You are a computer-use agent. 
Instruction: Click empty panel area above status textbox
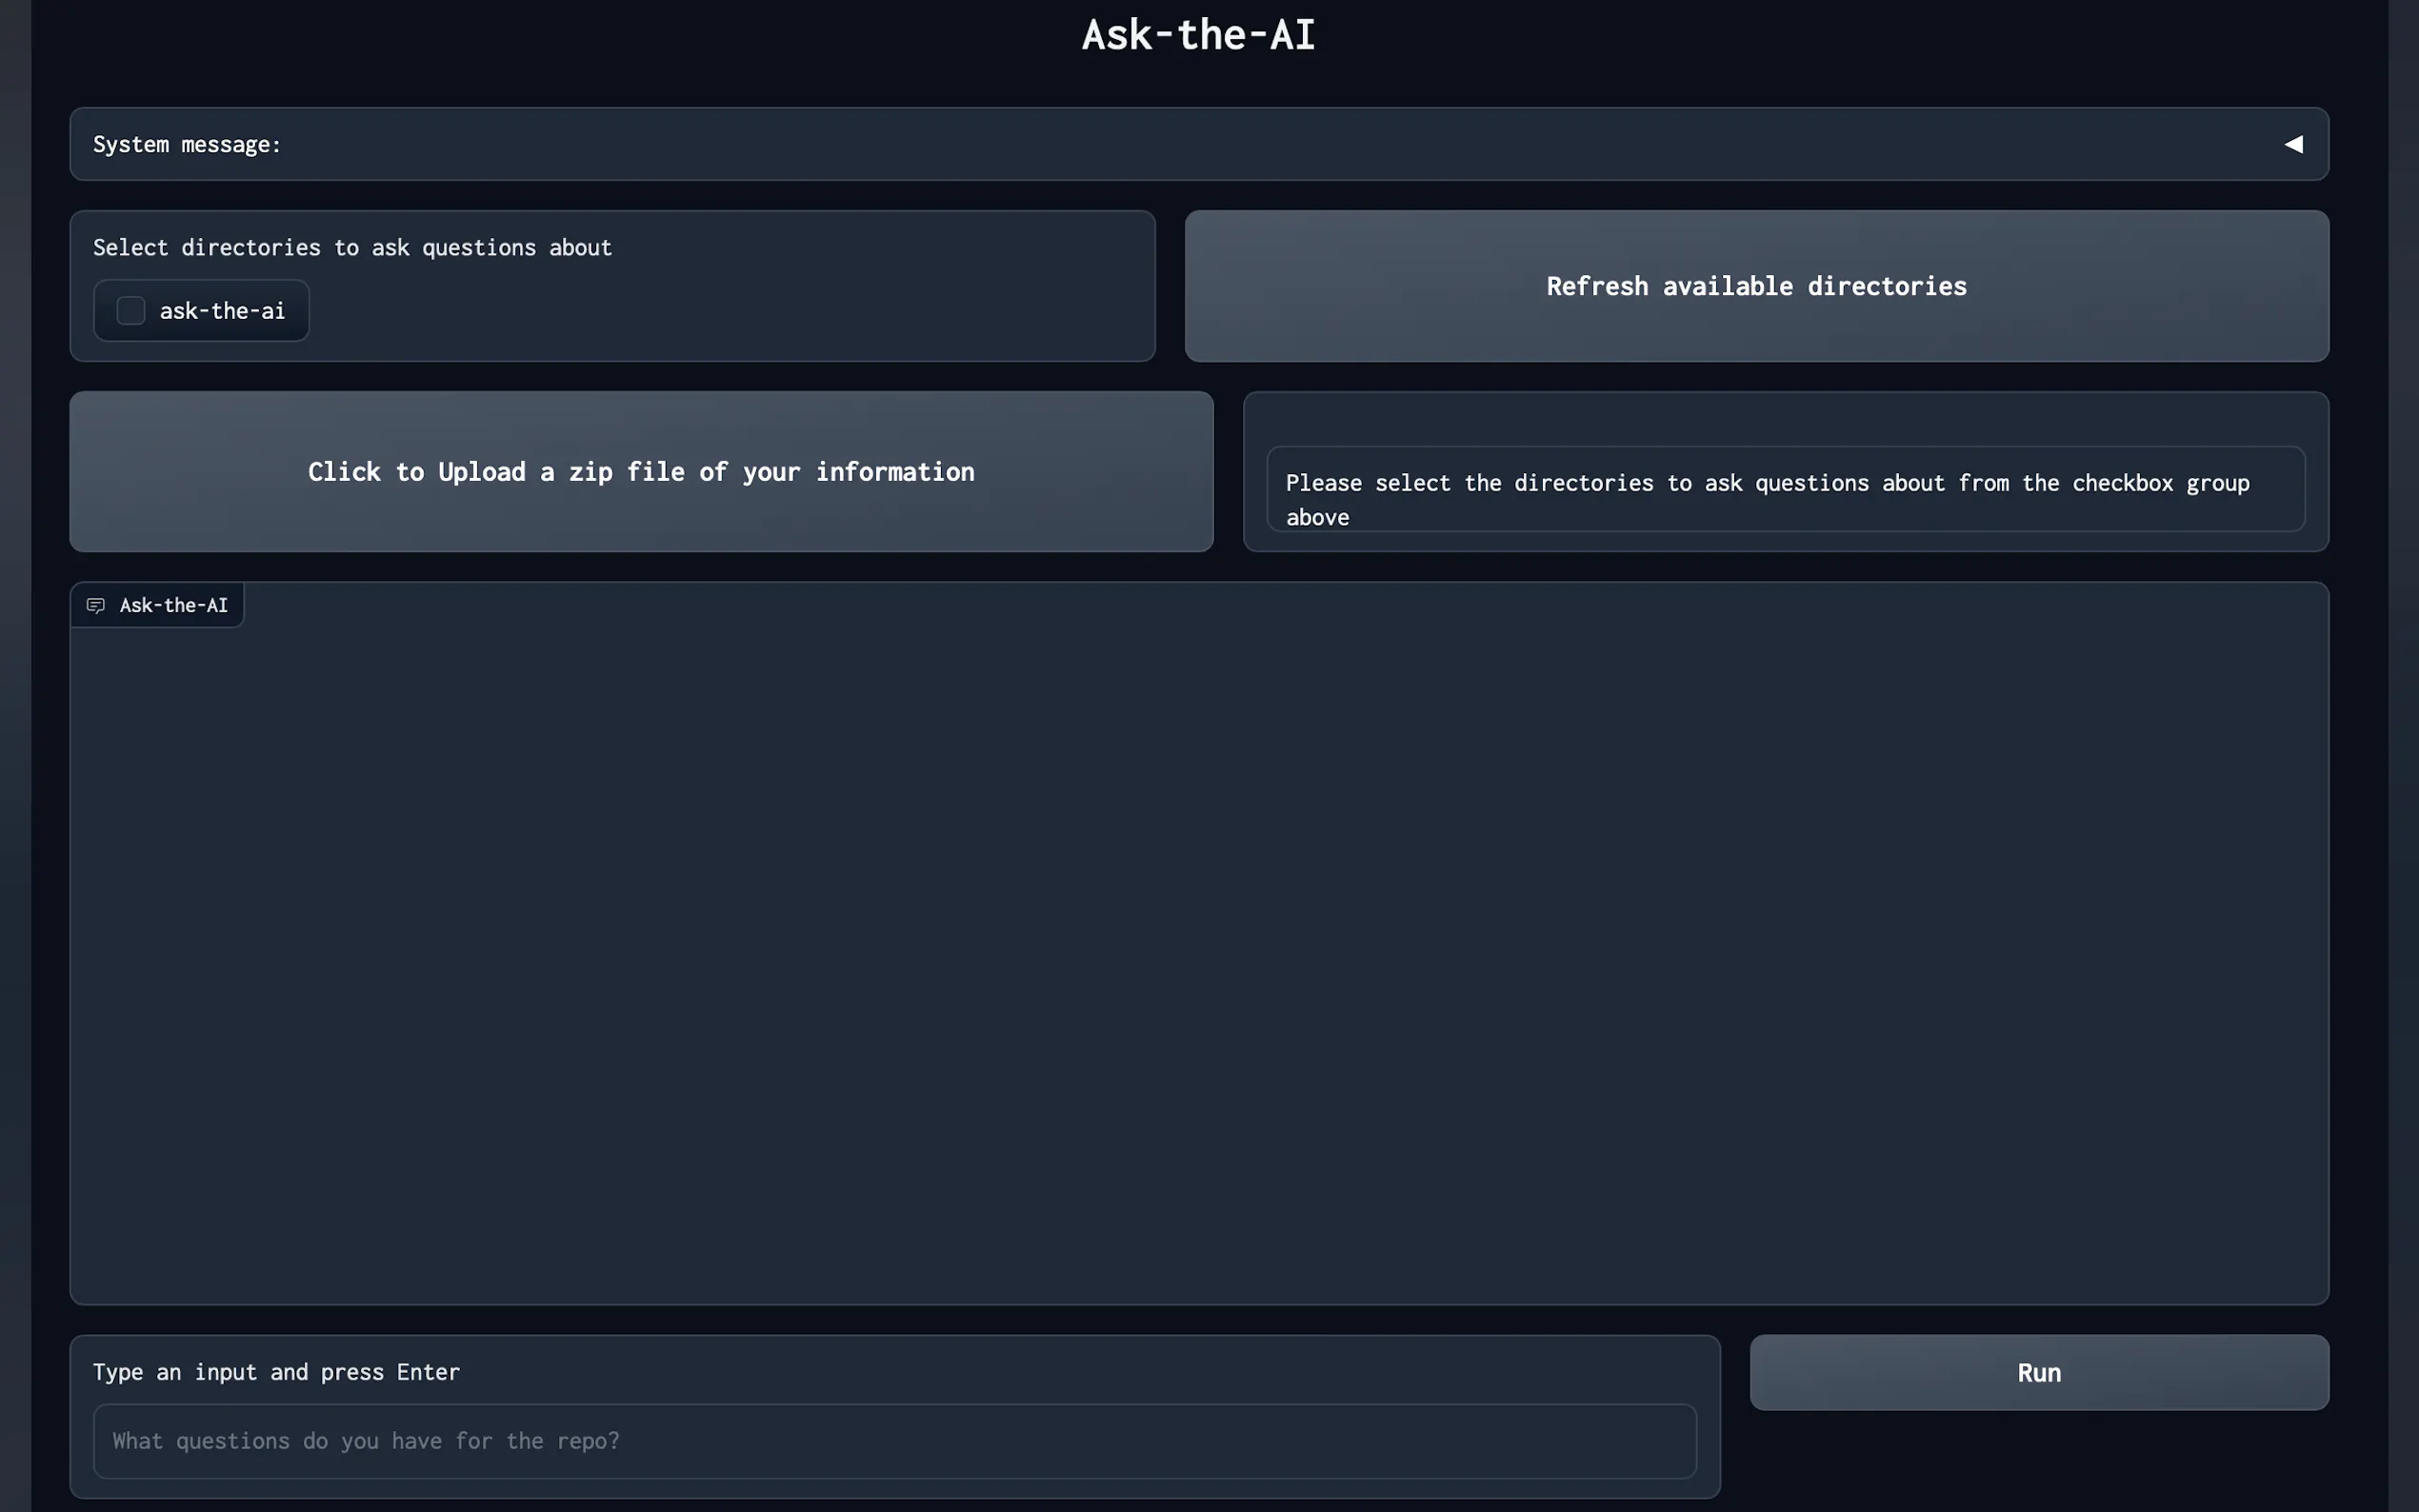point(1784,420)
